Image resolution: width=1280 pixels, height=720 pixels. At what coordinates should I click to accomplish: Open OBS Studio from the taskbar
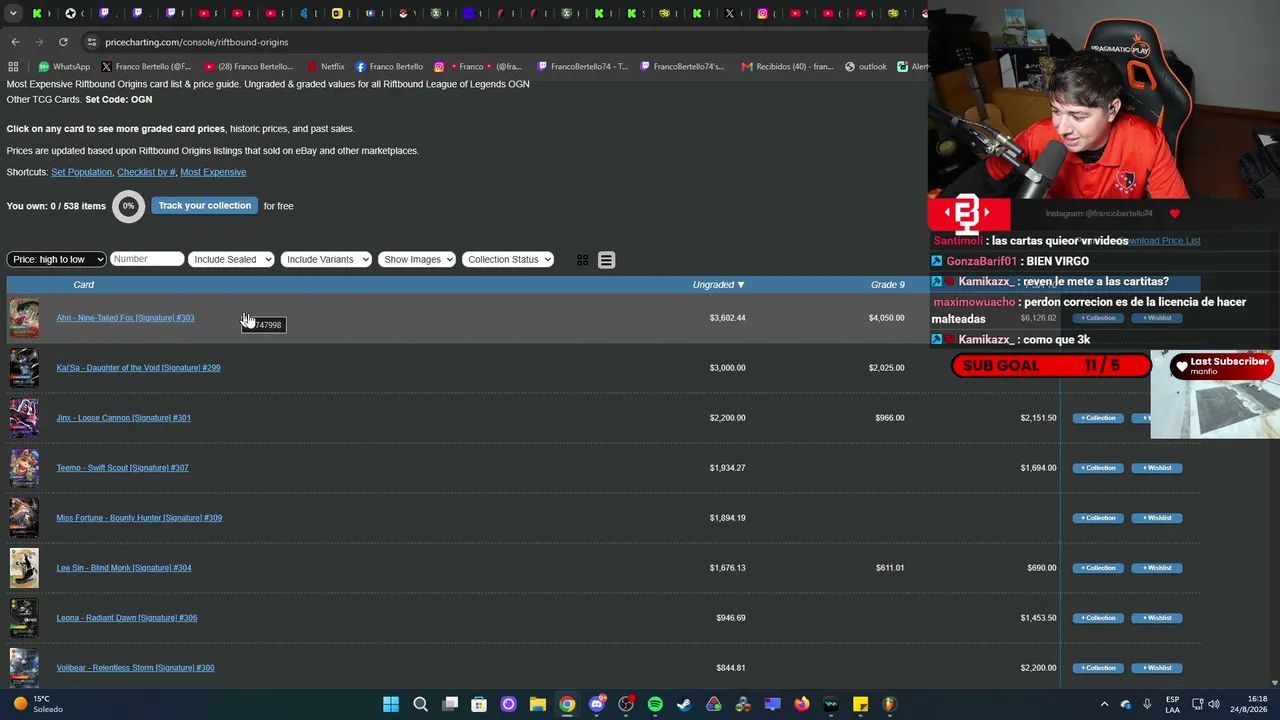pos(626,704)
